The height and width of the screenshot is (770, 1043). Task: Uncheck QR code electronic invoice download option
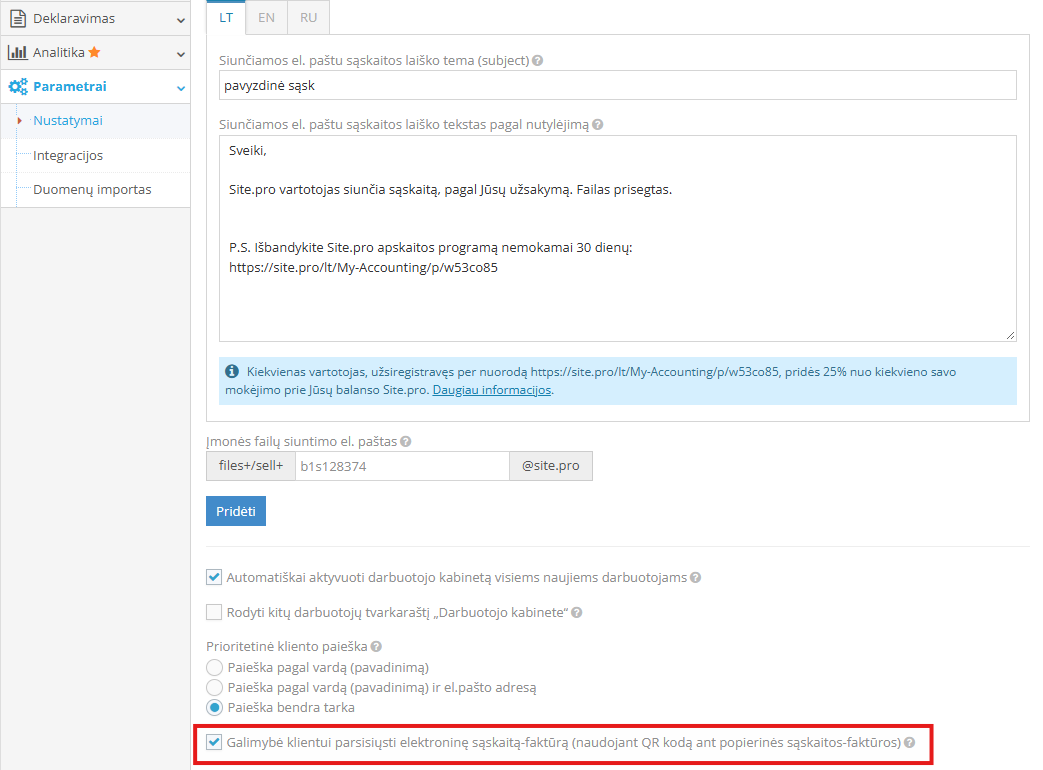[x=214, y=742]
